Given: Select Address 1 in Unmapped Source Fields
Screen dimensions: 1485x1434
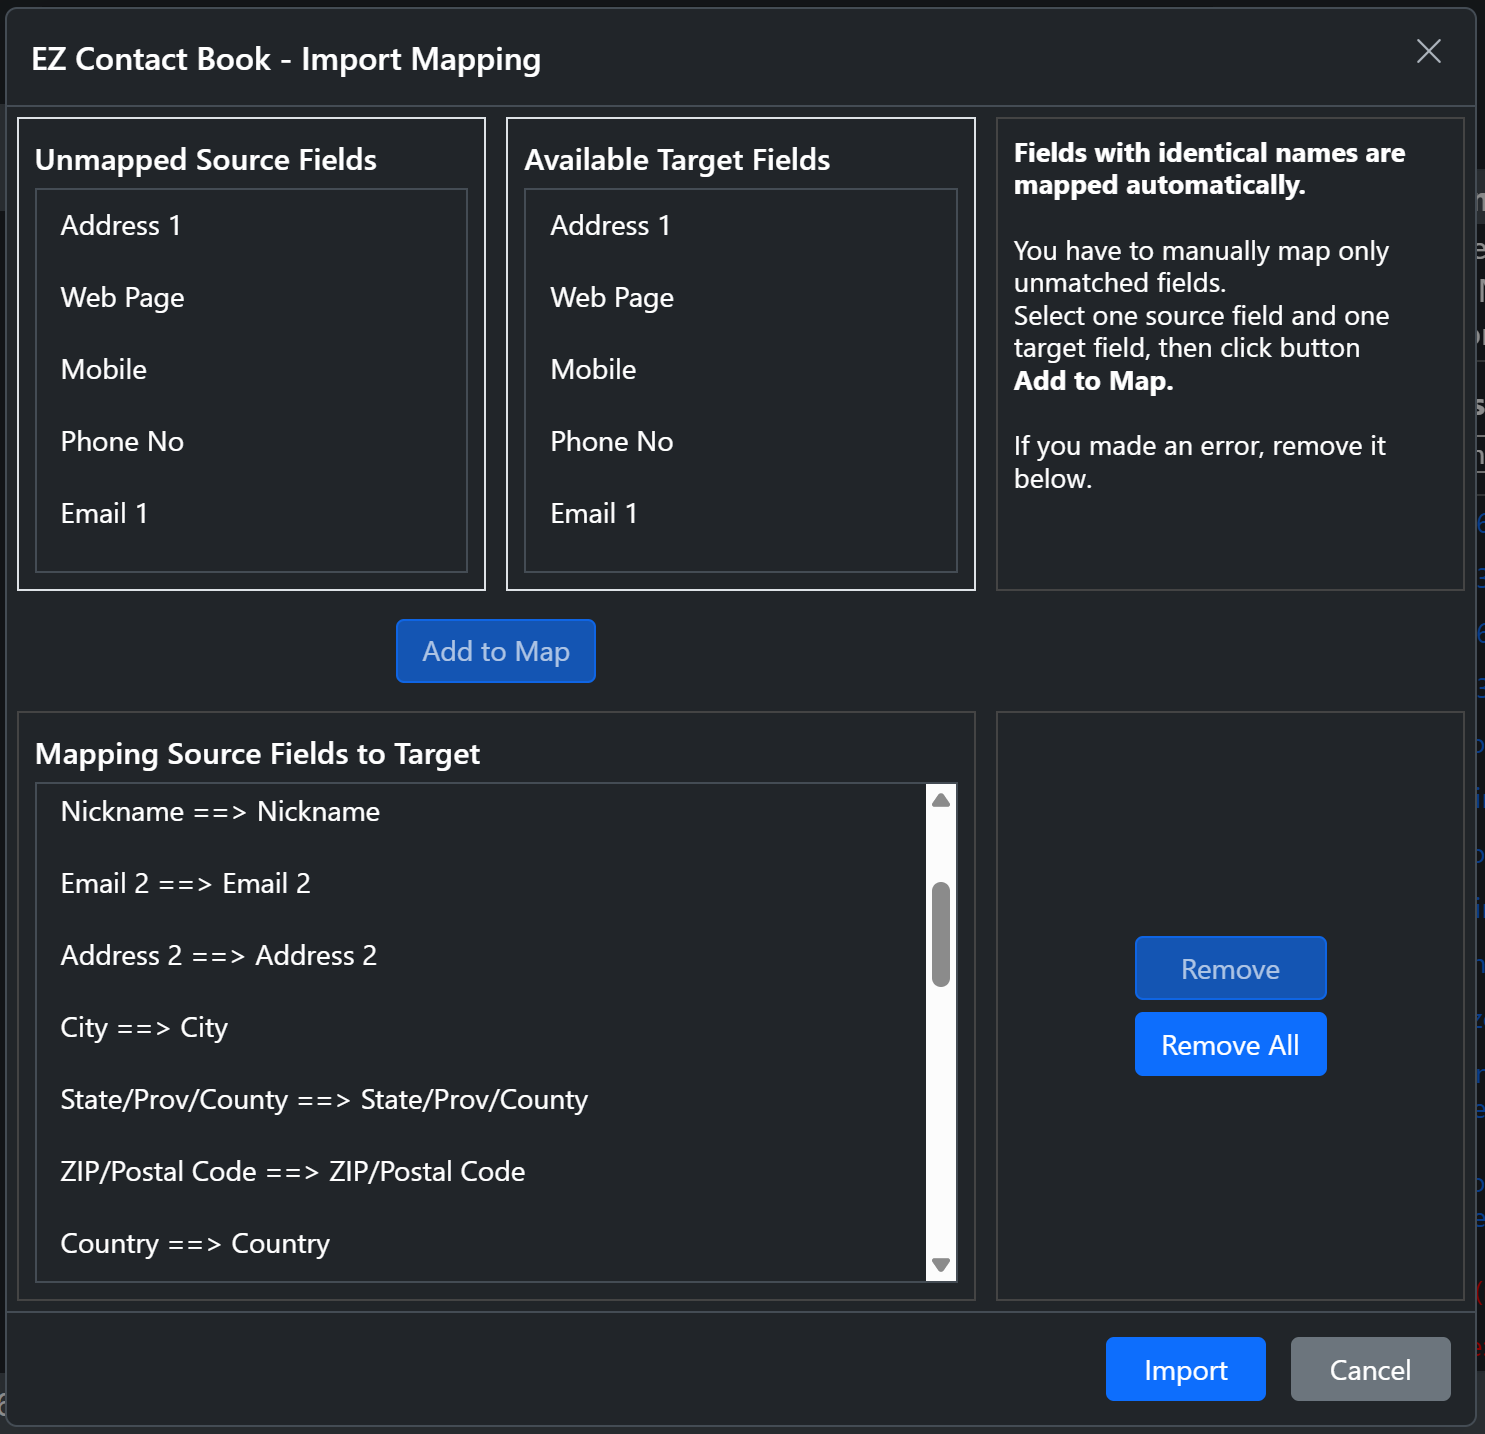Looking at the screenshot, I should [121, 226].
